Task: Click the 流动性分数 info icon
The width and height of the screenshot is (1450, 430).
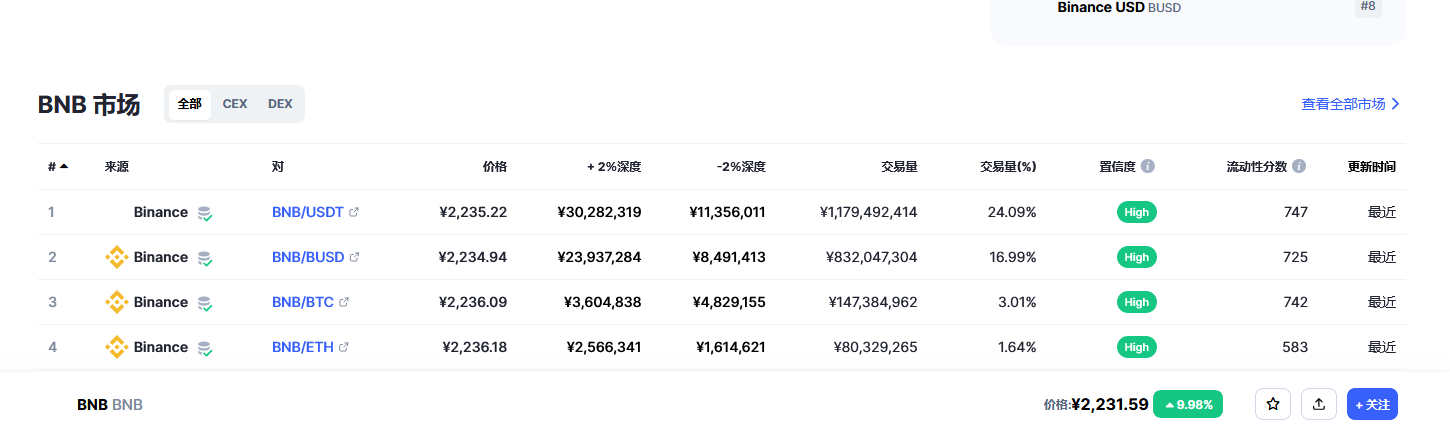Action: tap(1299, 166)
